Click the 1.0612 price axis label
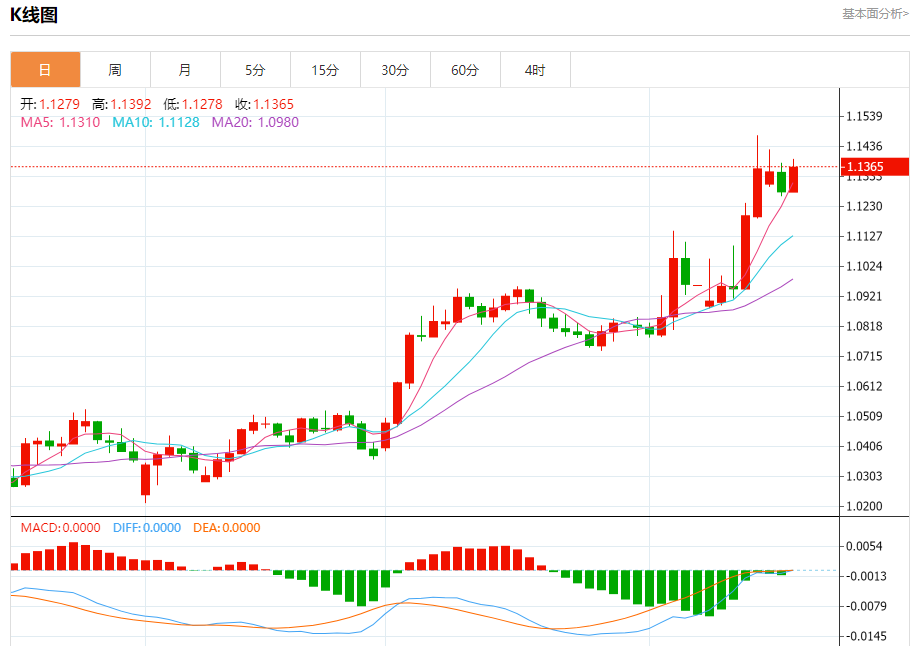This screenshot has width=915, height=646. (864, 386)
